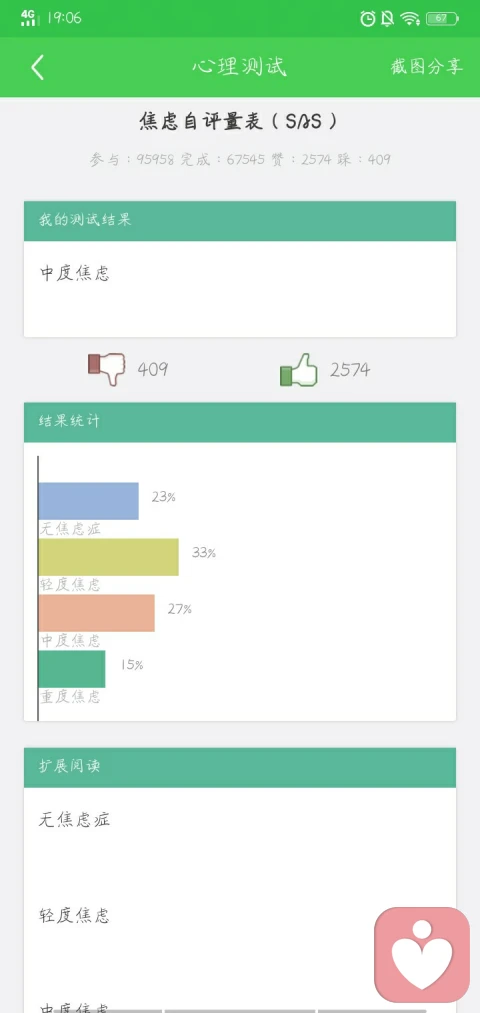Viewport: 480px width, 1013px height.
Task: Open the pink heart floating icon
Action: pyautogui.click(x=422, y=955)
